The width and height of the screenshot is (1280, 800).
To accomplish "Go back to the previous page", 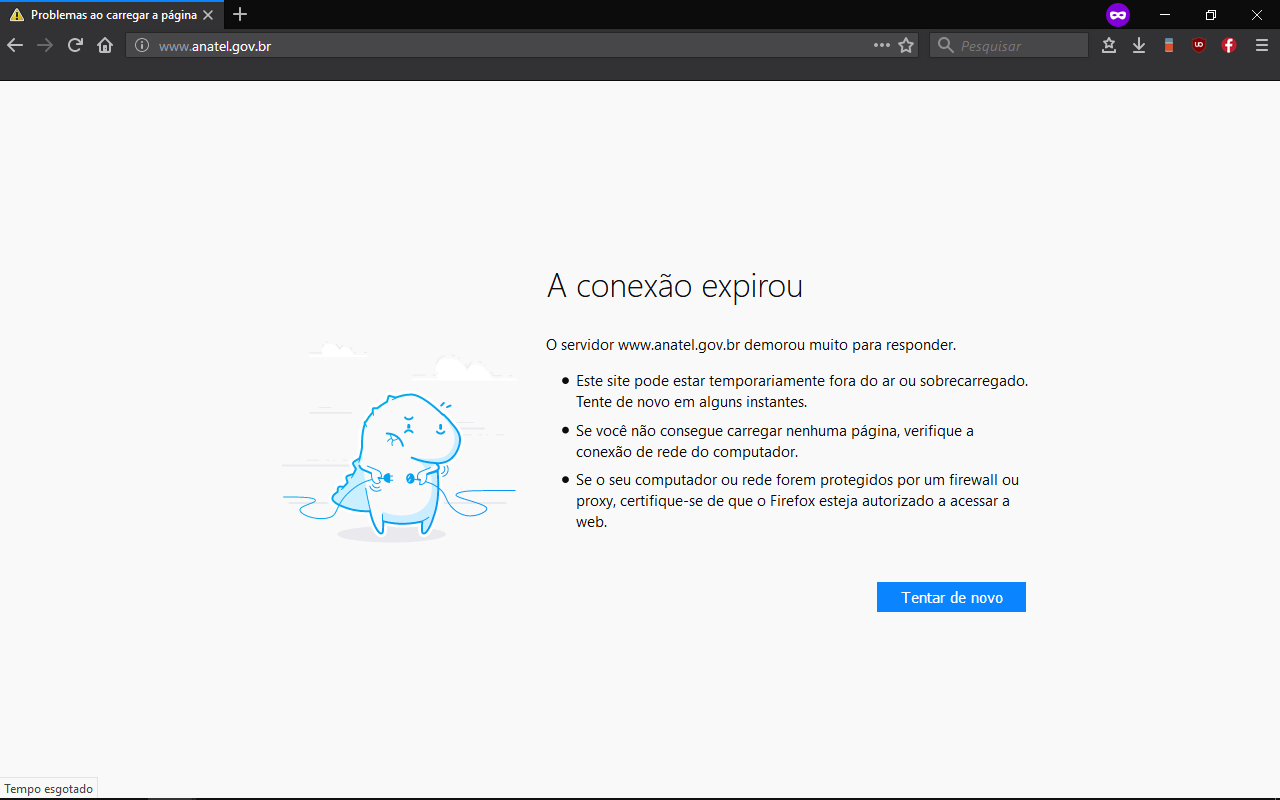I will [x=15, y=45].
